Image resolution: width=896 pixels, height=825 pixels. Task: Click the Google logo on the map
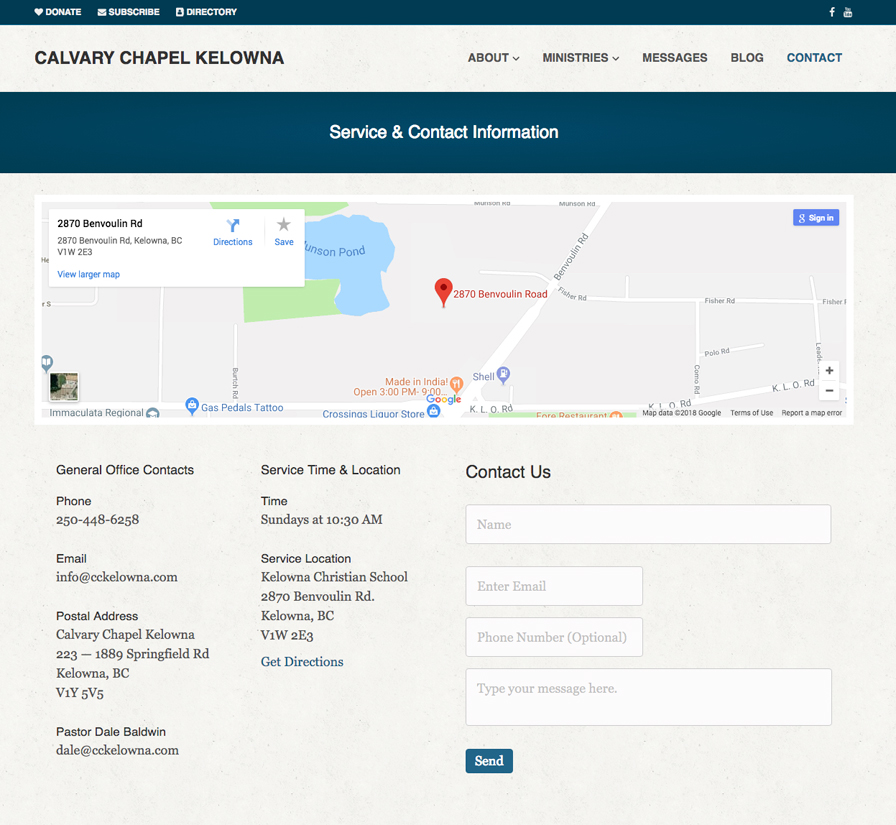click(443, 399)
